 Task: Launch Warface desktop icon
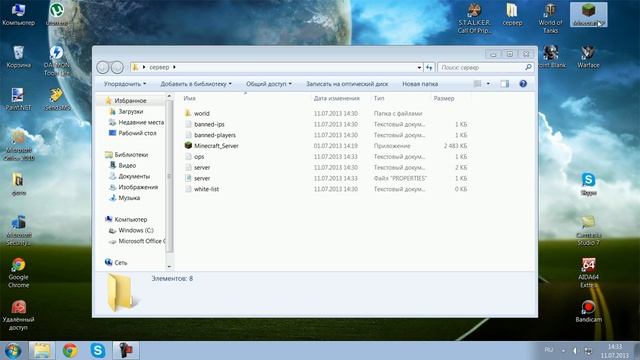pos(588,57)
